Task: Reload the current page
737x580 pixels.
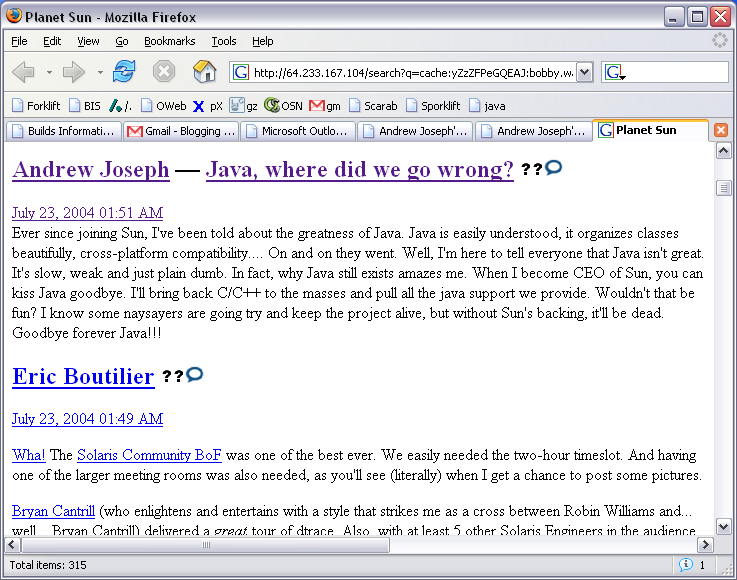Action: point(124,72)
